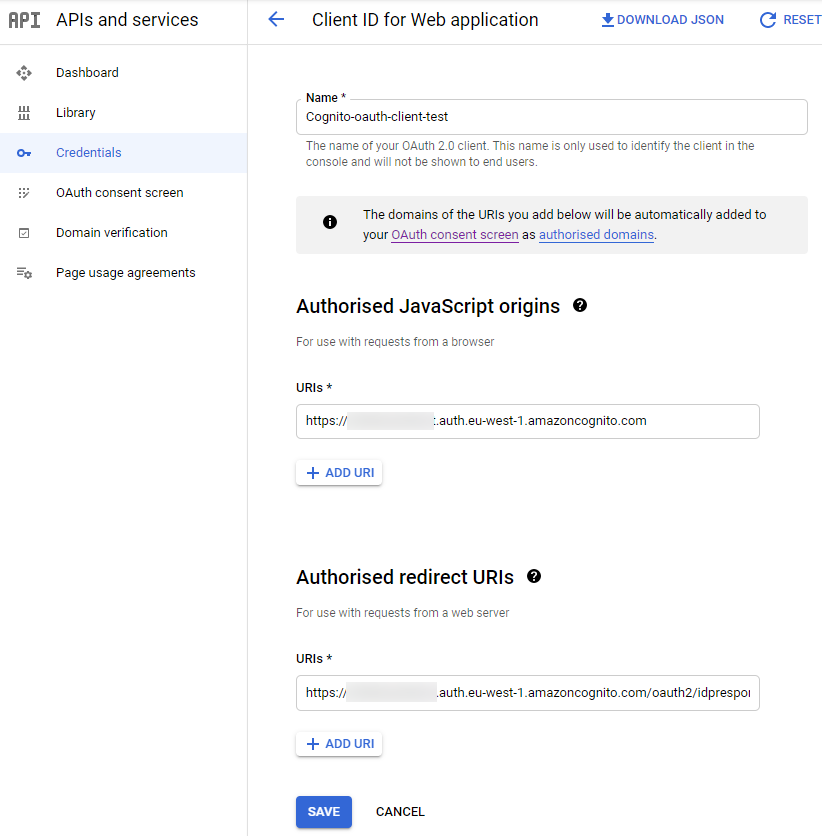Open the Library menu item
Image resolution: width=822 pixels, height=836 pixels.
point(124,112)
